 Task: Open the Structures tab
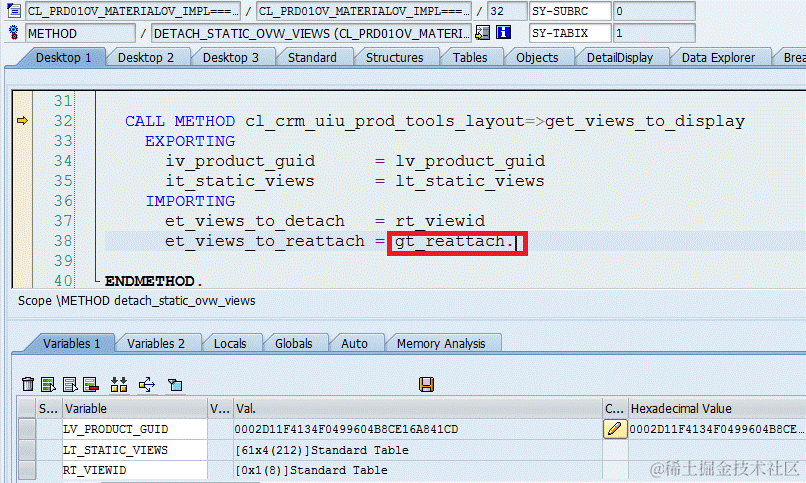point(394,58)
